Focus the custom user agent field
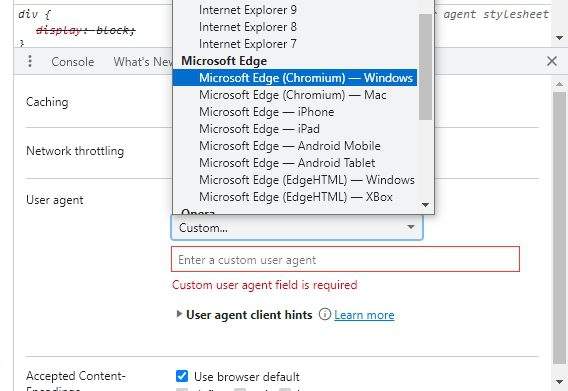Image resolution: width=568 pixels, height=391 pixels. (x=345, y=259)
